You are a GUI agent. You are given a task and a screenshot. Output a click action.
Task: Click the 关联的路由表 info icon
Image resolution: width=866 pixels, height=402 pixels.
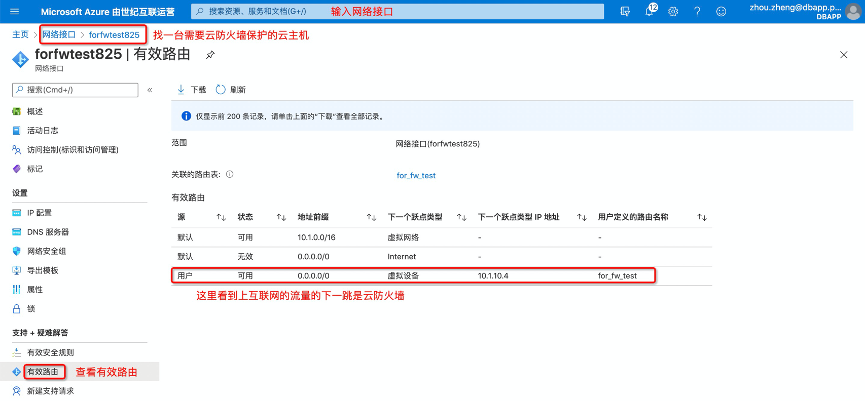229,174
